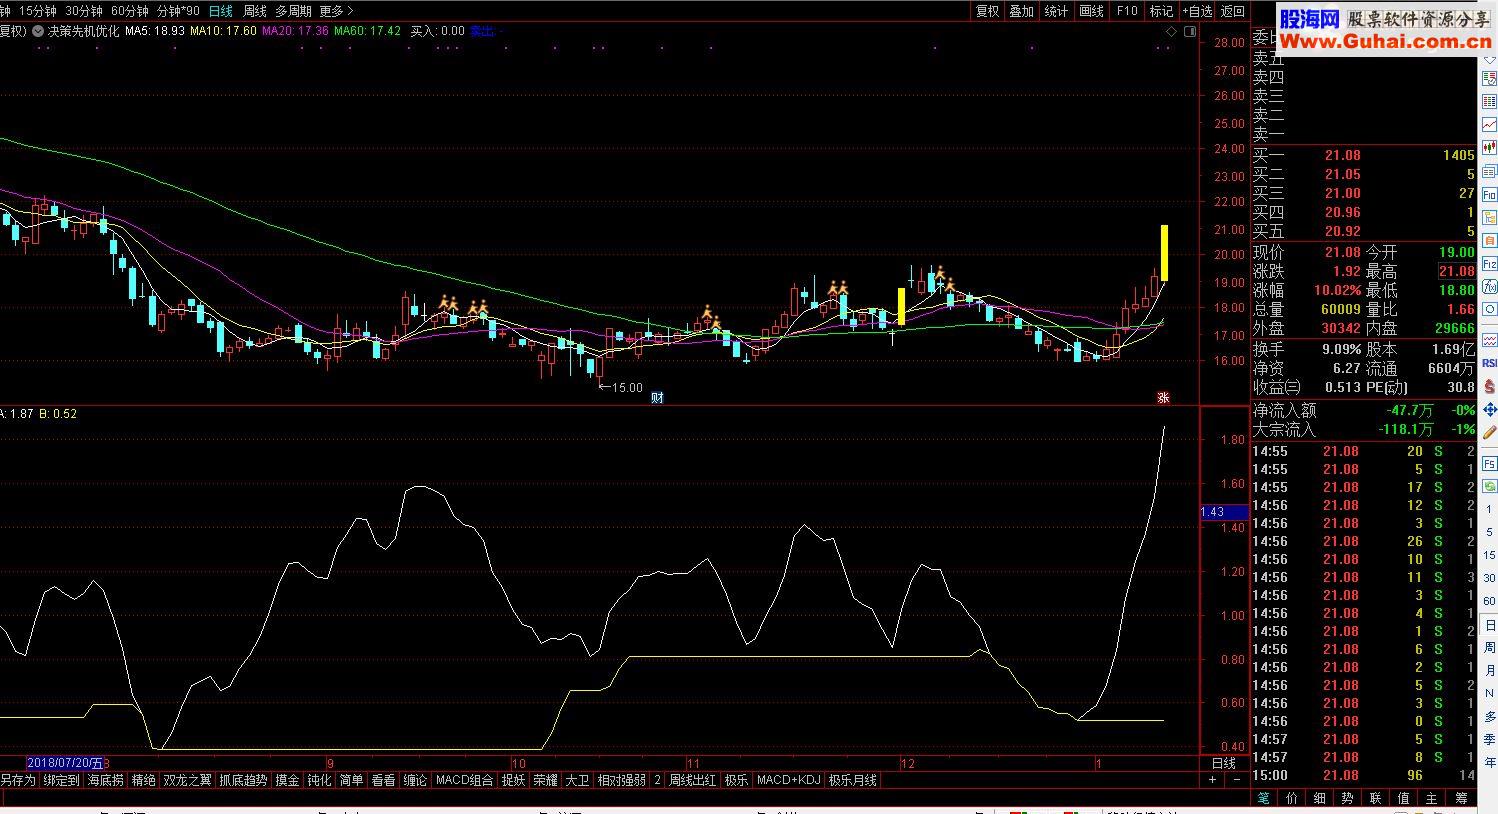Click the blue four-arrow move sidebar icon
1498x814 pixels.
(1489, 410)
